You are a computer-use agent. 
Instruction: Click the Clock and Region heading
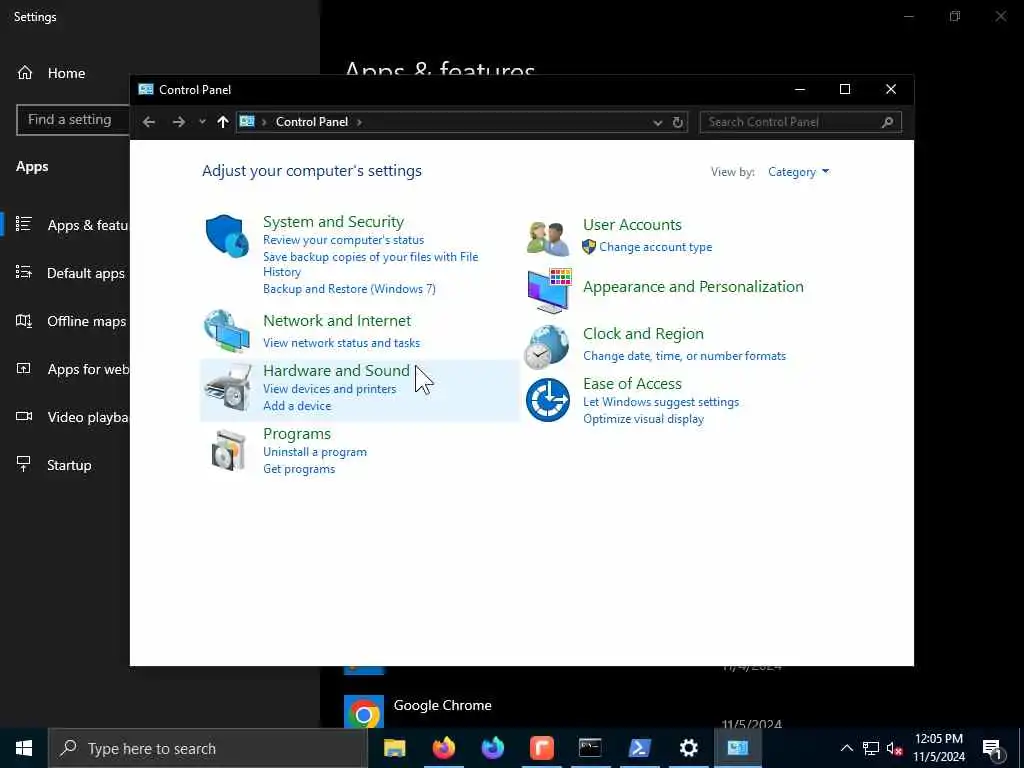(x=643, y=334)
